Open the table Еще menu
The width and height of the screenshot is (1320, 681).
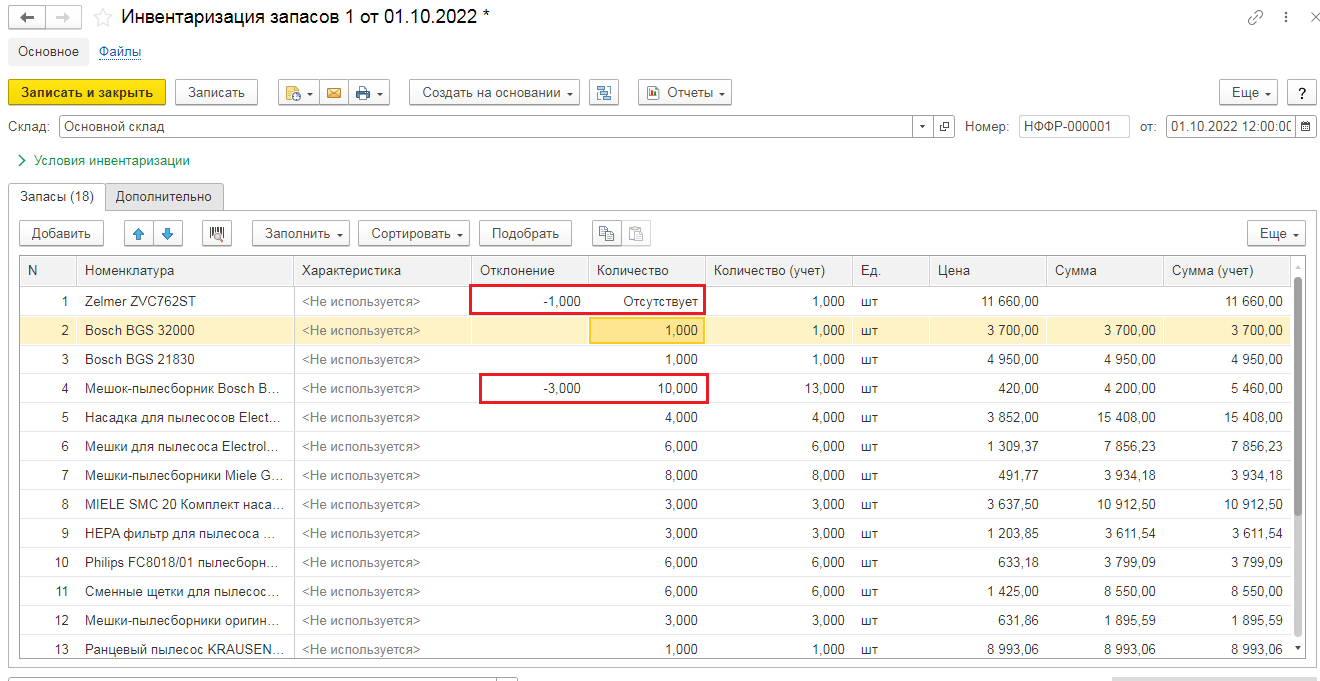tap(1276, 233)
